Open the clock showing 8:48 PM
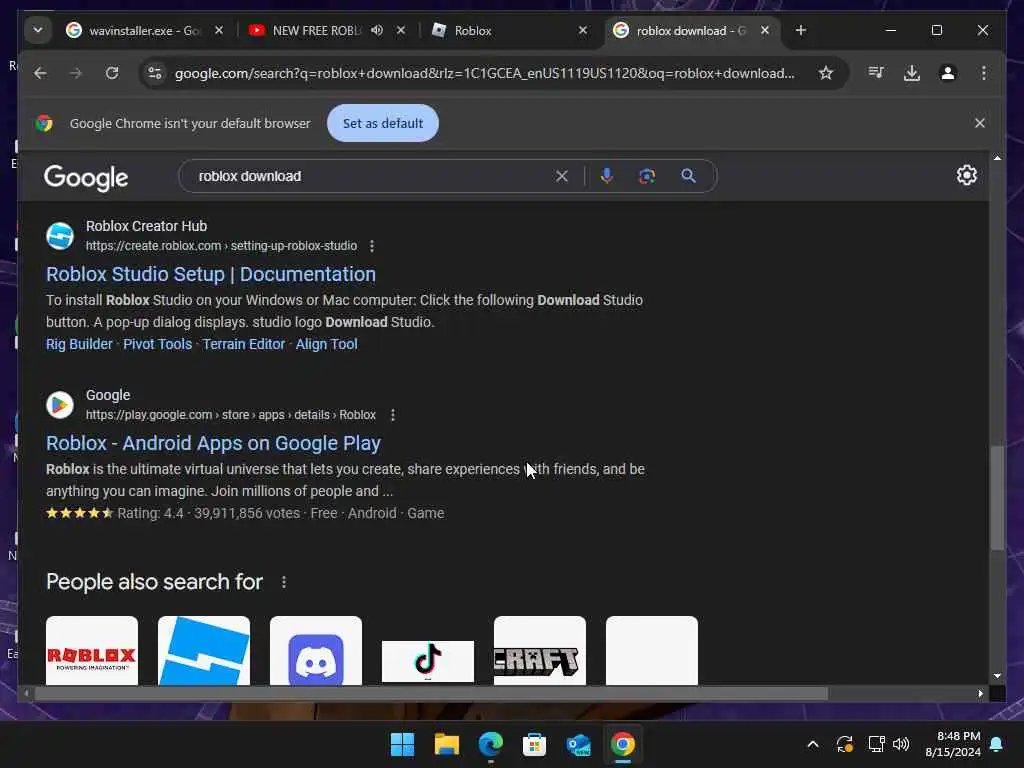Screen dimensions: 1024x768 point(953,744)
